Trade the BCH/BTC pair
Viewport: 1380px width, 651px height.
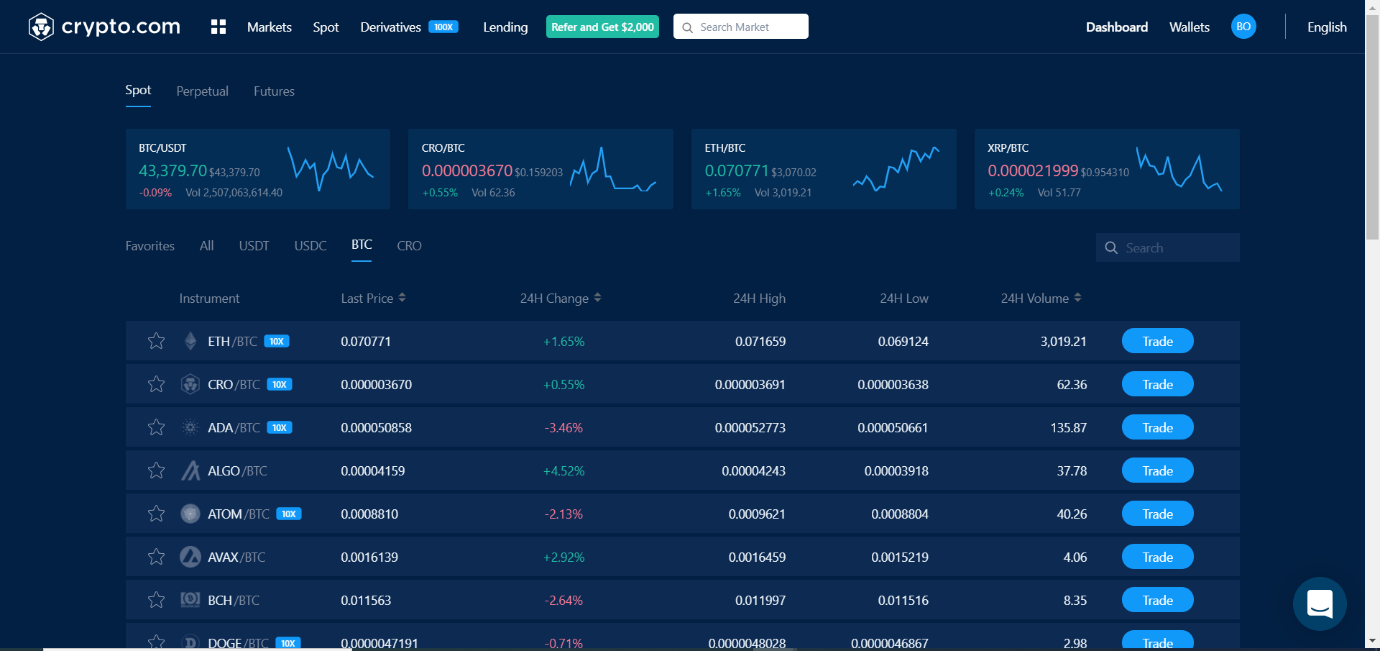tap(1157, 600)
